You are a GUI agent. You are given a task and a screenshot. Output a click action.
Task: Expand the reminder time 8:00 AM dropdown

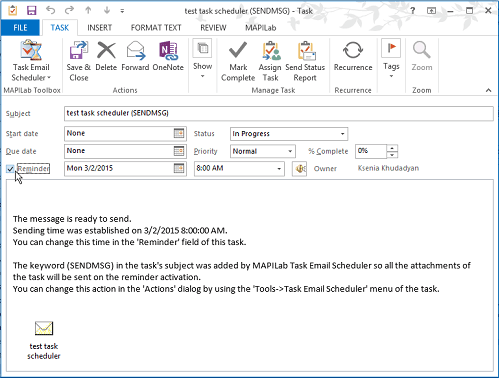coord(279,169)
